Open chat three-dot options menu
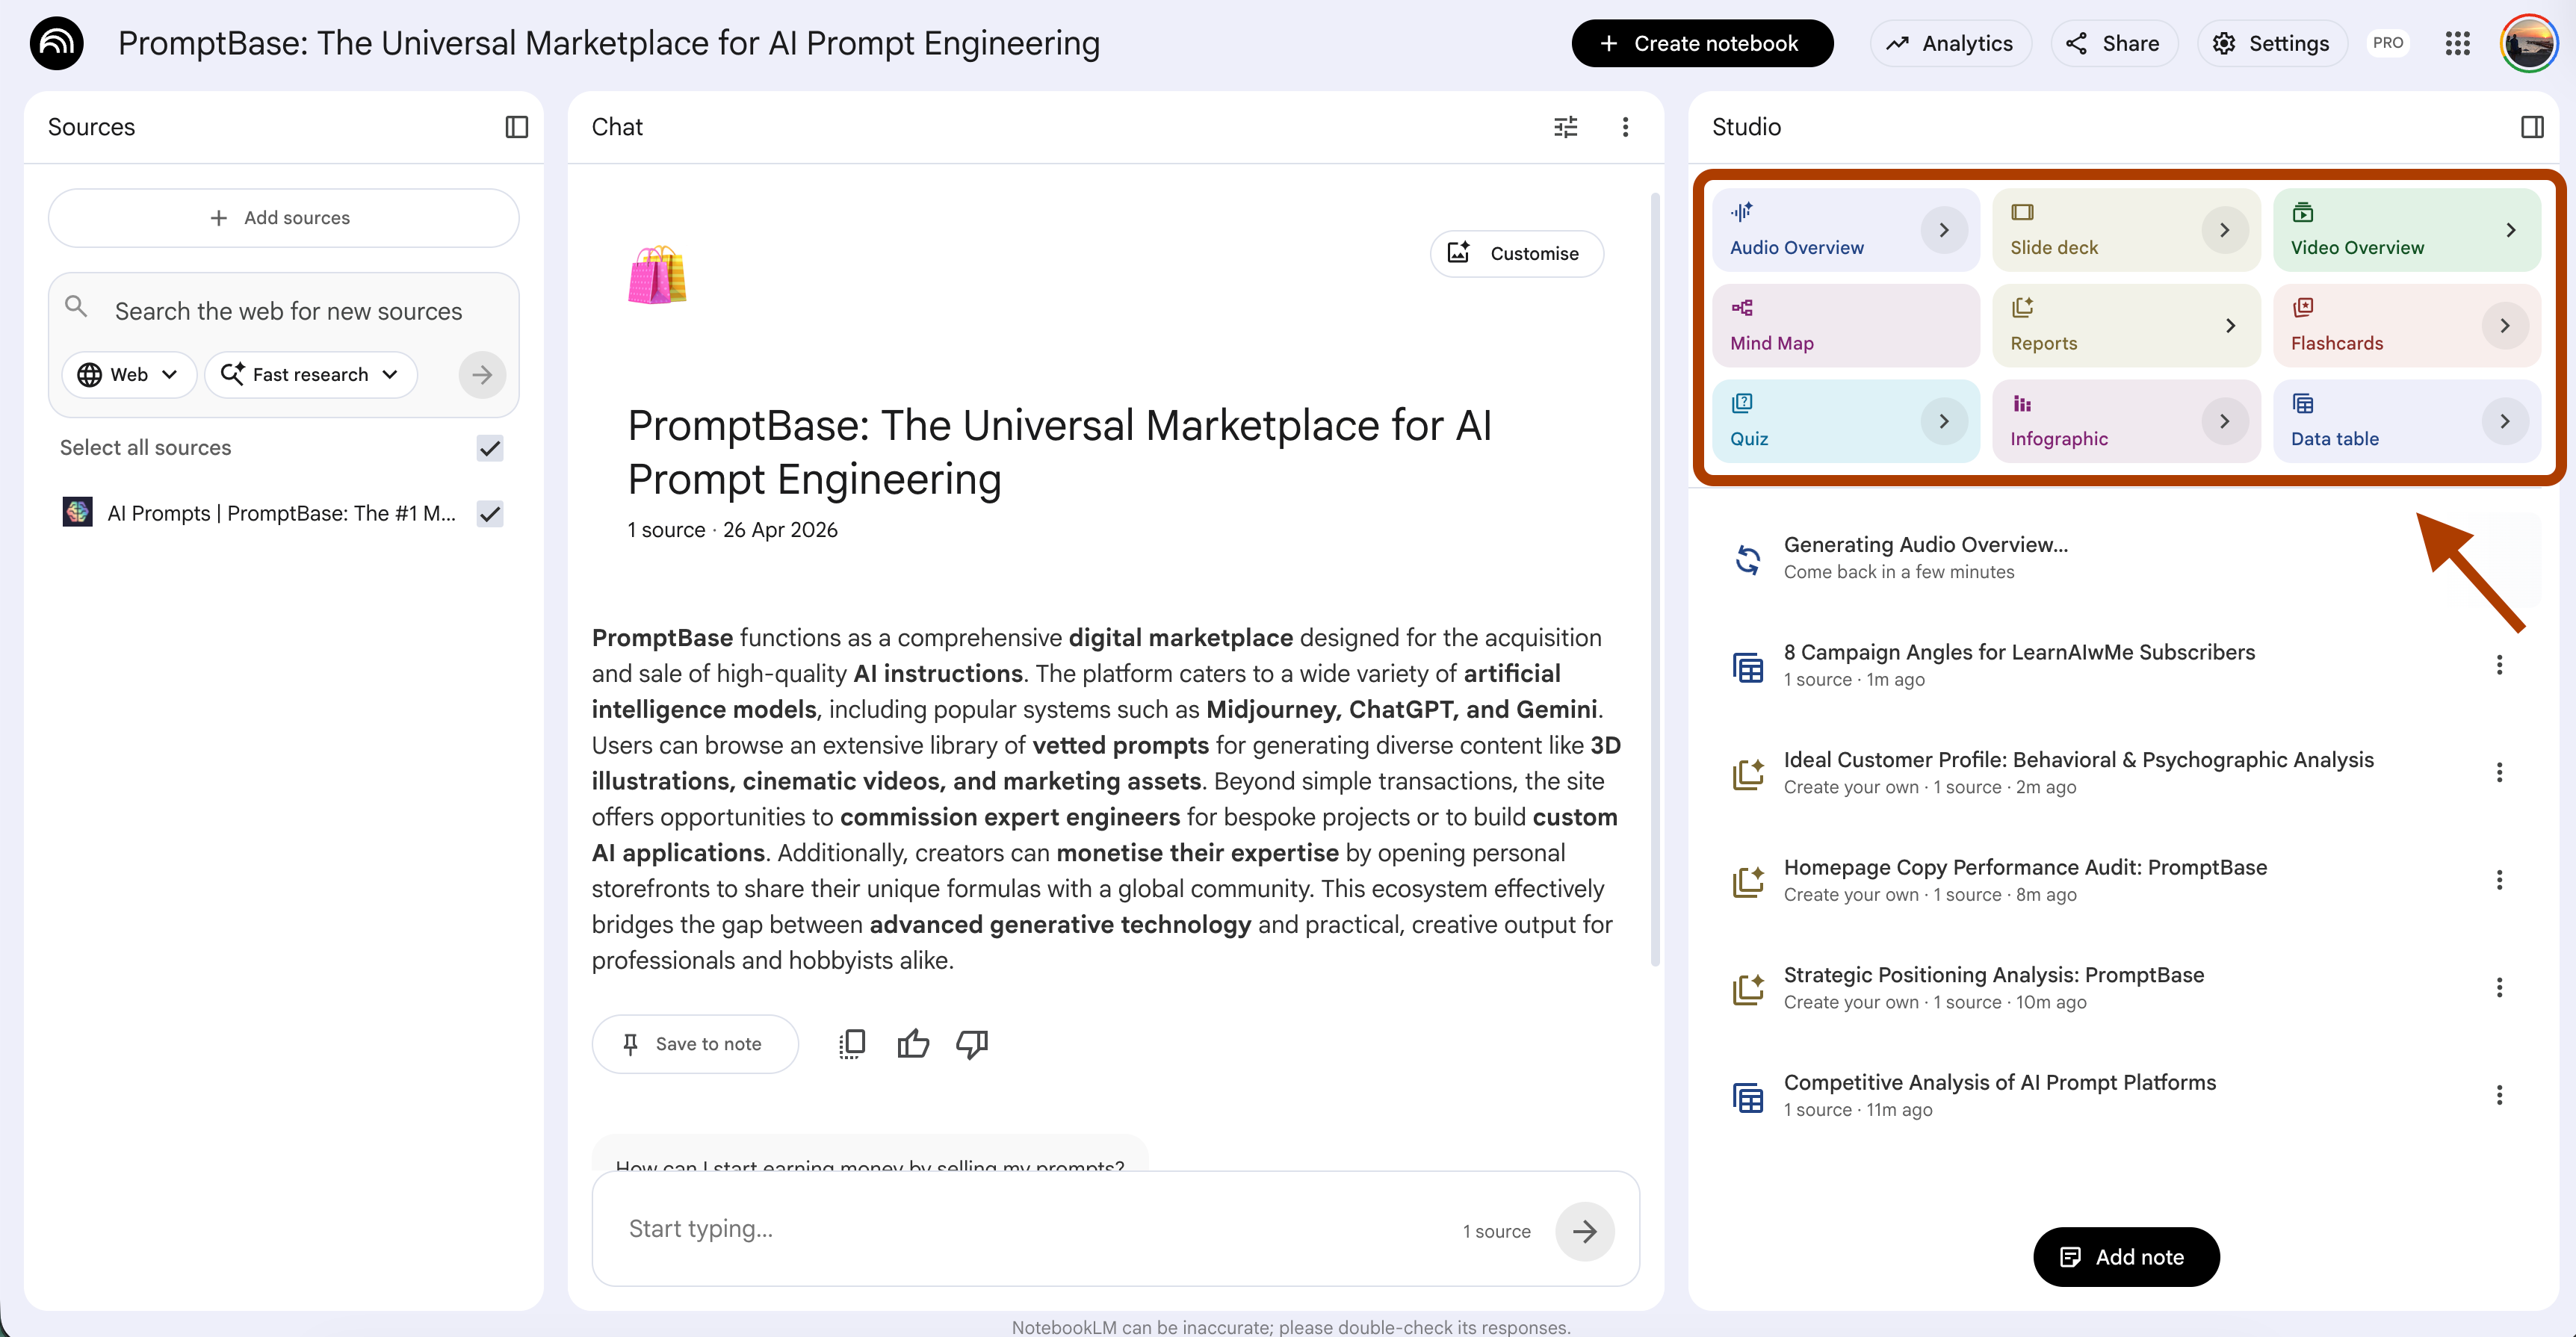Viewport: 2576px width, 1337px height. [1625, 127]
